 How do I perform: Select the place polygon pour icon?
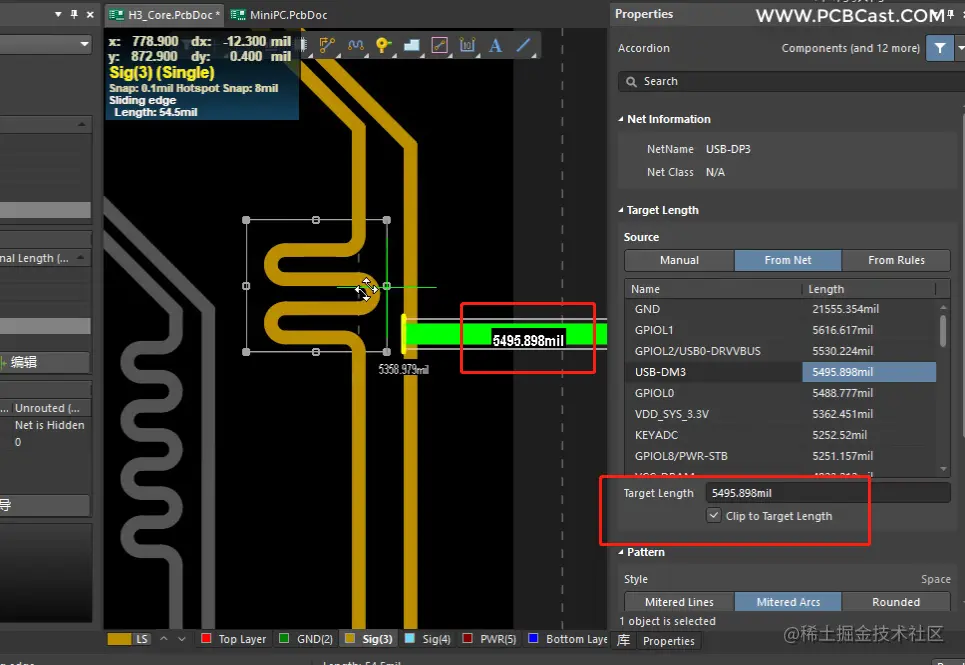coord(411,45)
